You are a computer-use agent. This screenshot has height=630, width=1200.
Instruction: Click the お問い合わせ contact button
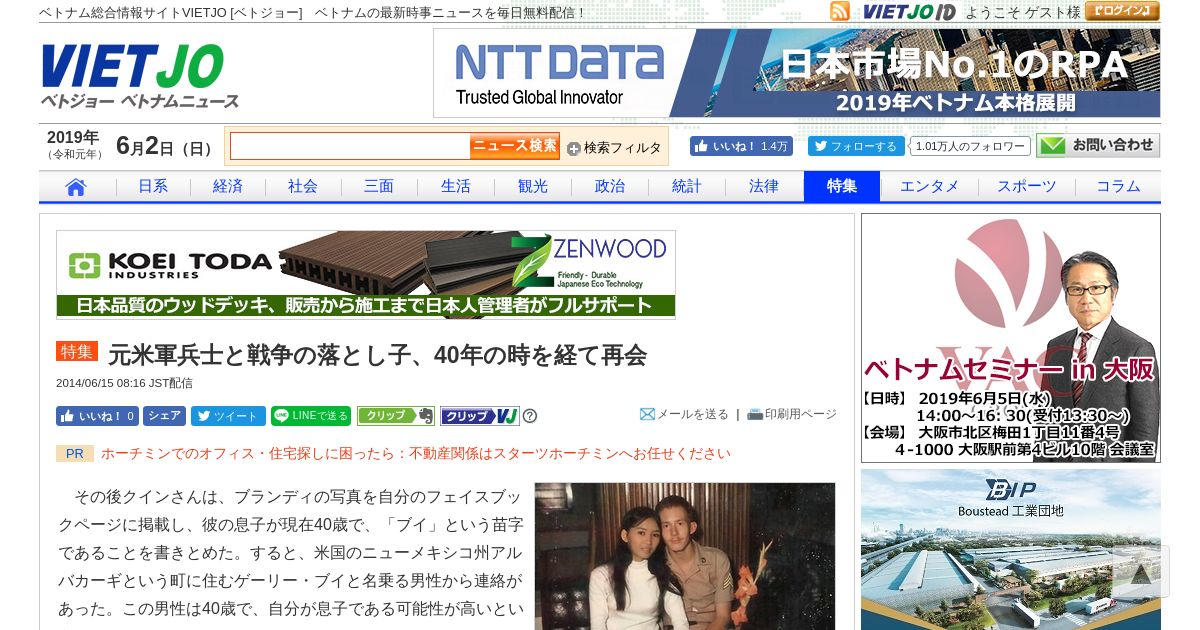click(x=1098, y=146)
